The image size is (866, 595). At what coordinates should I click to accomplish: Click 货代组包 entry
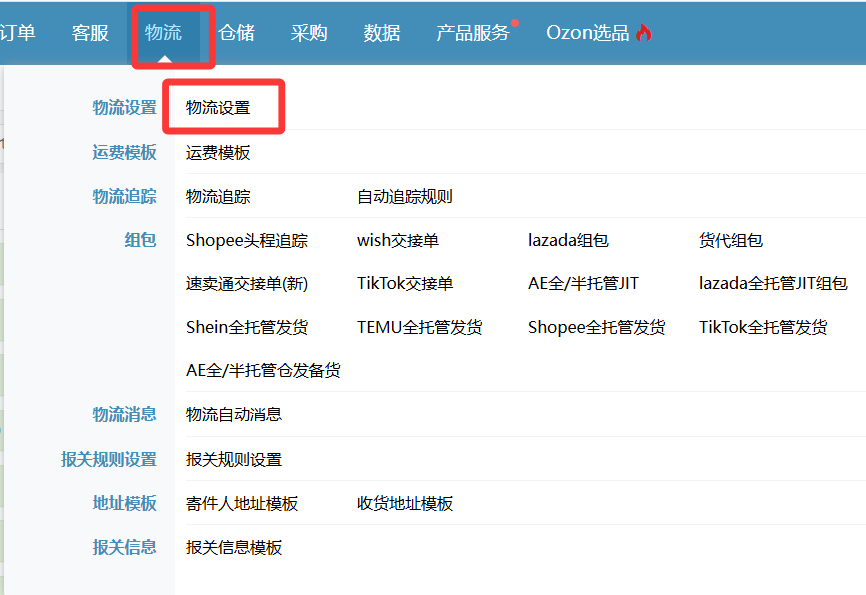click(731, 241)
